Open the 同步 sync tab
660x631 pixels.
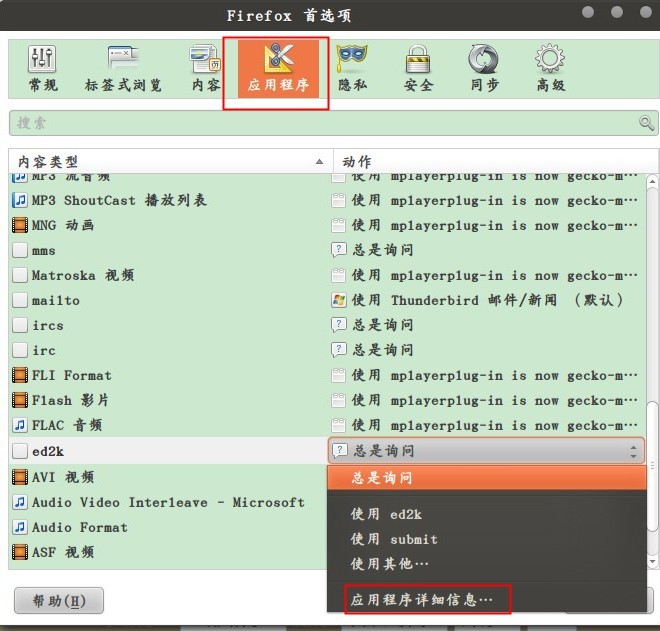pos(484,69)
